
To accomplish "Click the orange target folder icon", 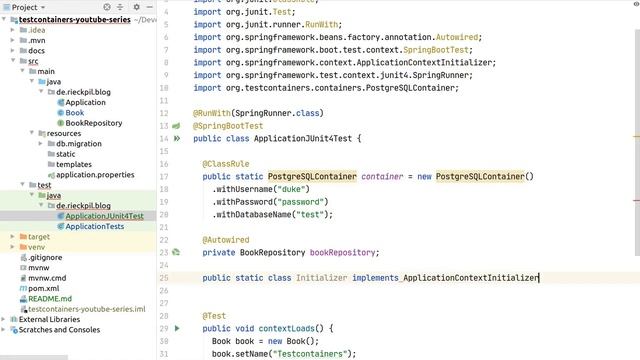I will point(23,237).
